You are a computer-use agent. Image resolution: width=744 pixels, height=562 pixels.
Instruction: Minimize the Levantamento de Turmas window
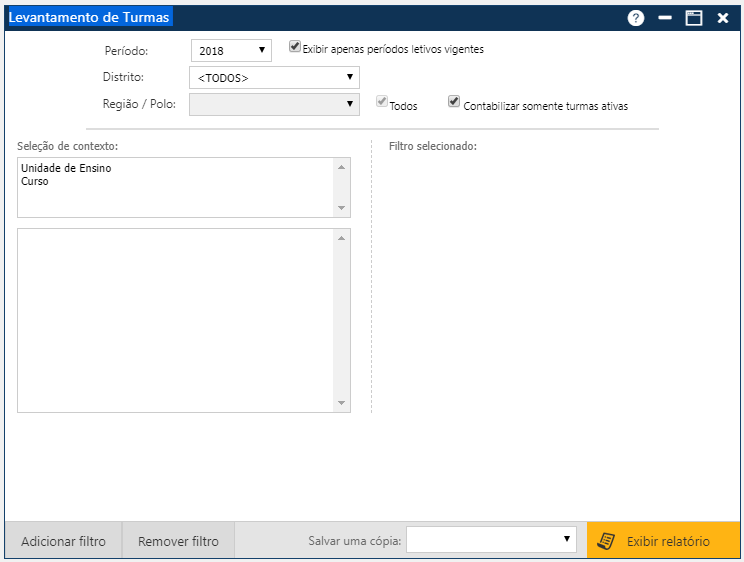point(665,18)
